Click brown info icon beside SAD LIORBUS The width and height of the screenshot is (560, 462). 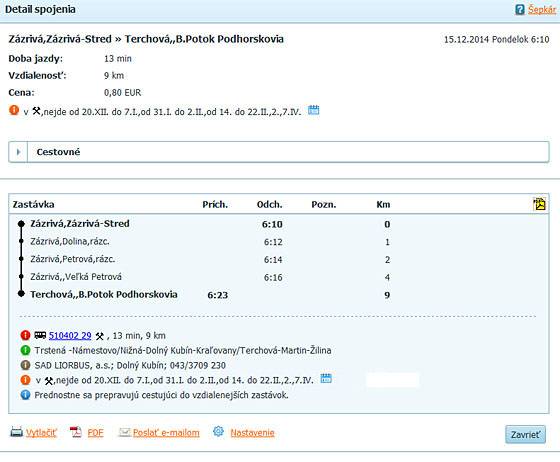click(25, 365)
